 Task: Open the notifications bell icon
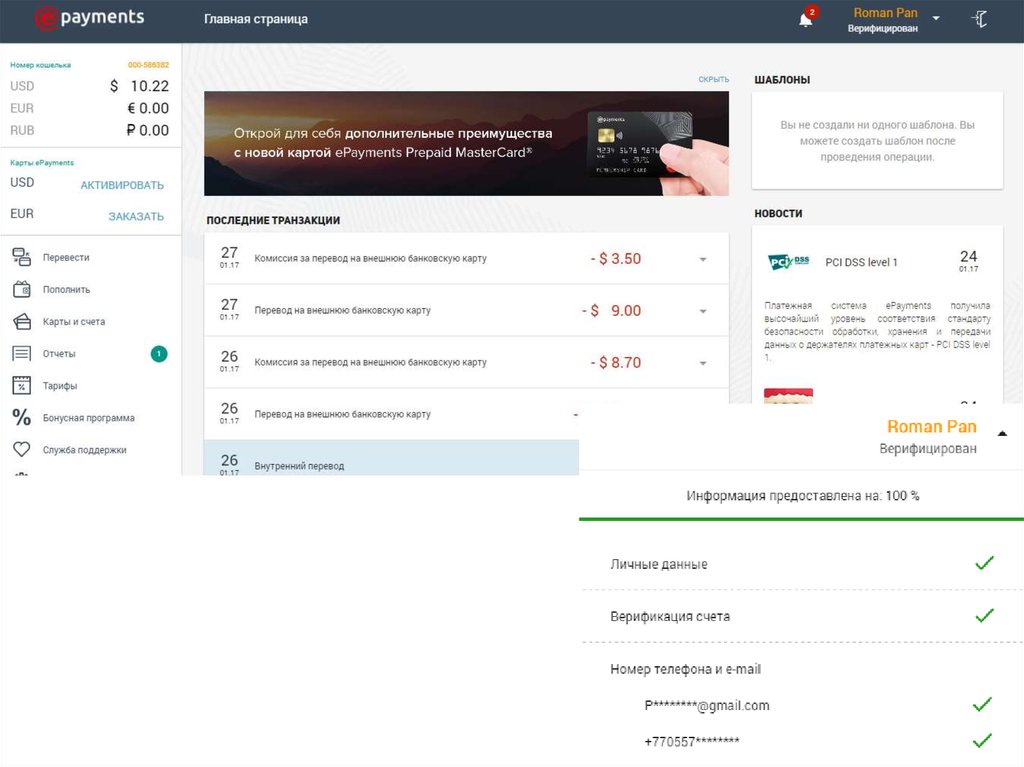(x=805, y=20)
